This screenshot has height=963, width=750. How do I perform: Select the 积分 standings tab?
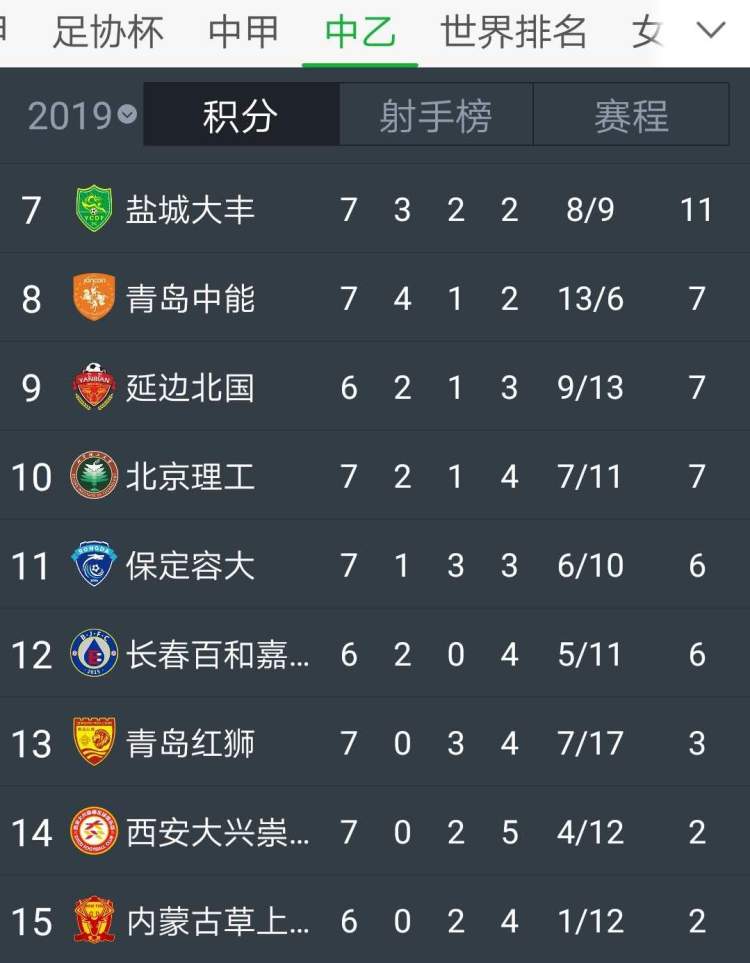tap(241, 115)
